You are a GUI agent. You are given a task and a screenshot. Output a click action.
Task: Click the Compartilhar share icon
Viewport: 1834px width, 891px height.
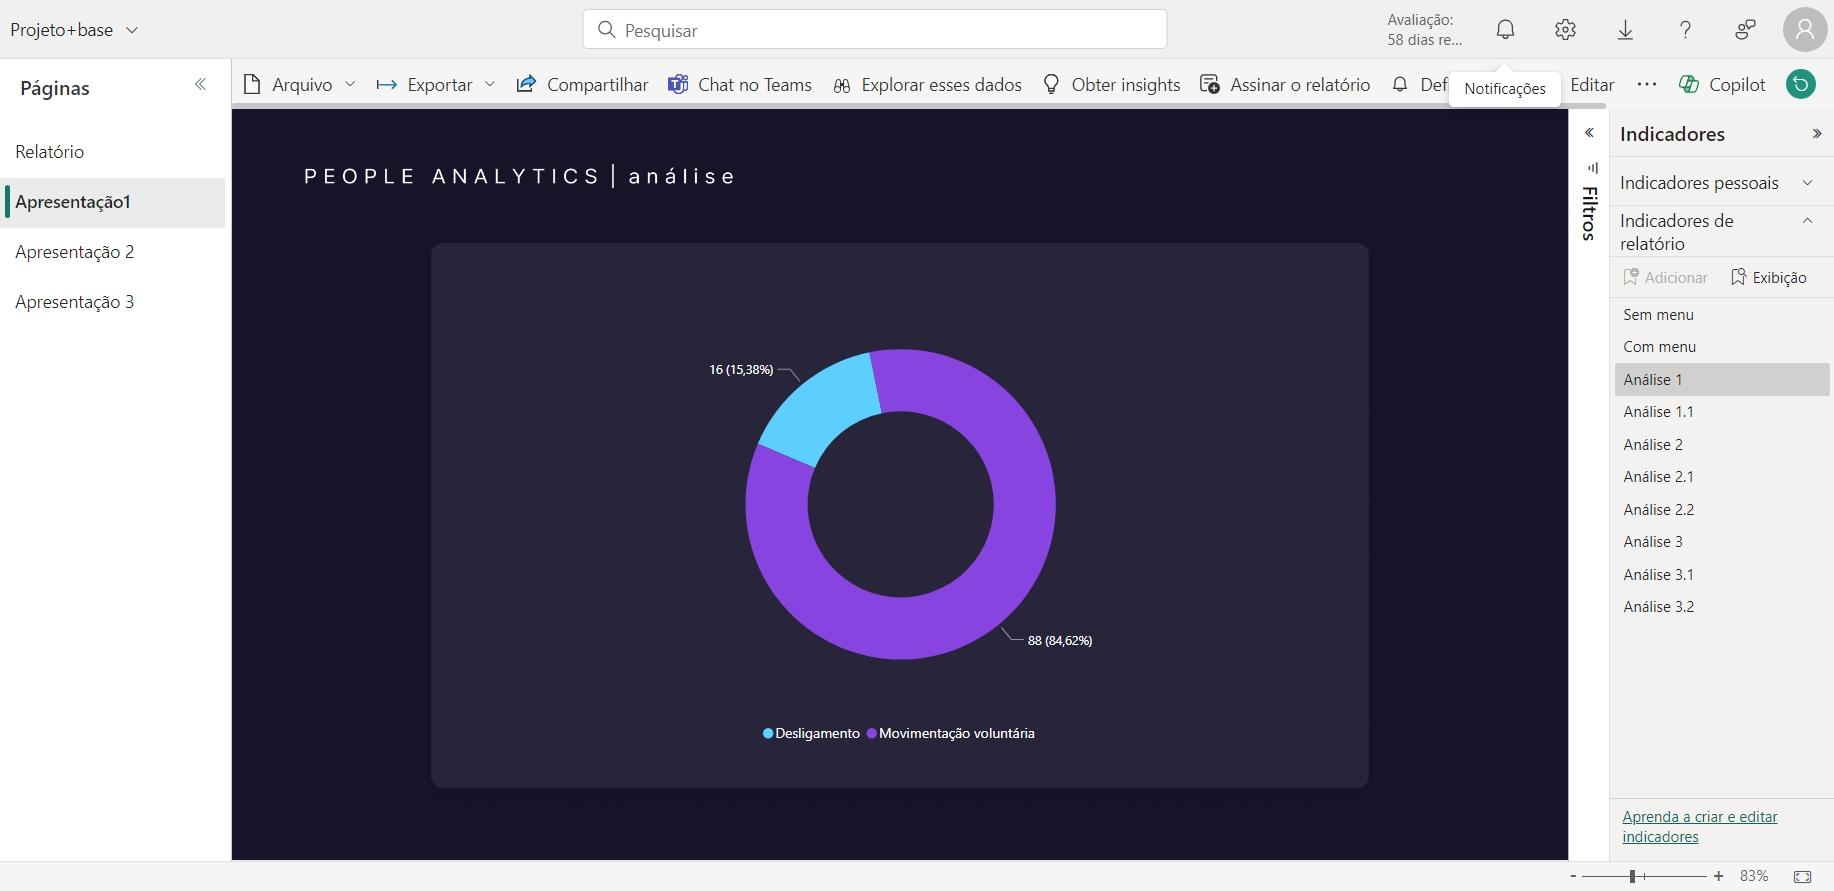pos(526,84)
